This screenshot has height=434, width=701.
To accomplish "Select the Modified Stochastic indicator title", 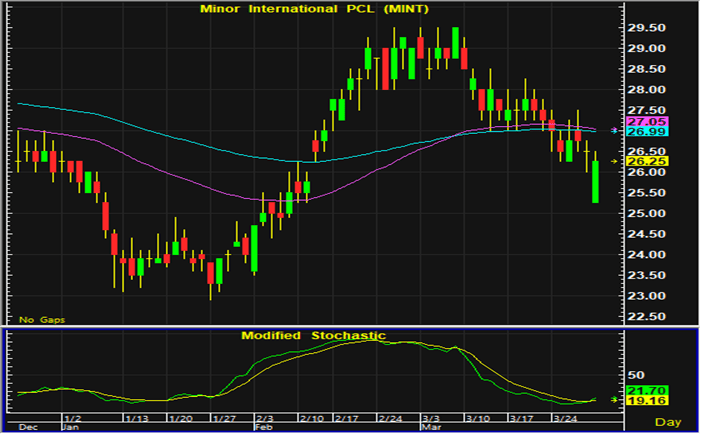I will pyautogui.click(x=313, y=335).
